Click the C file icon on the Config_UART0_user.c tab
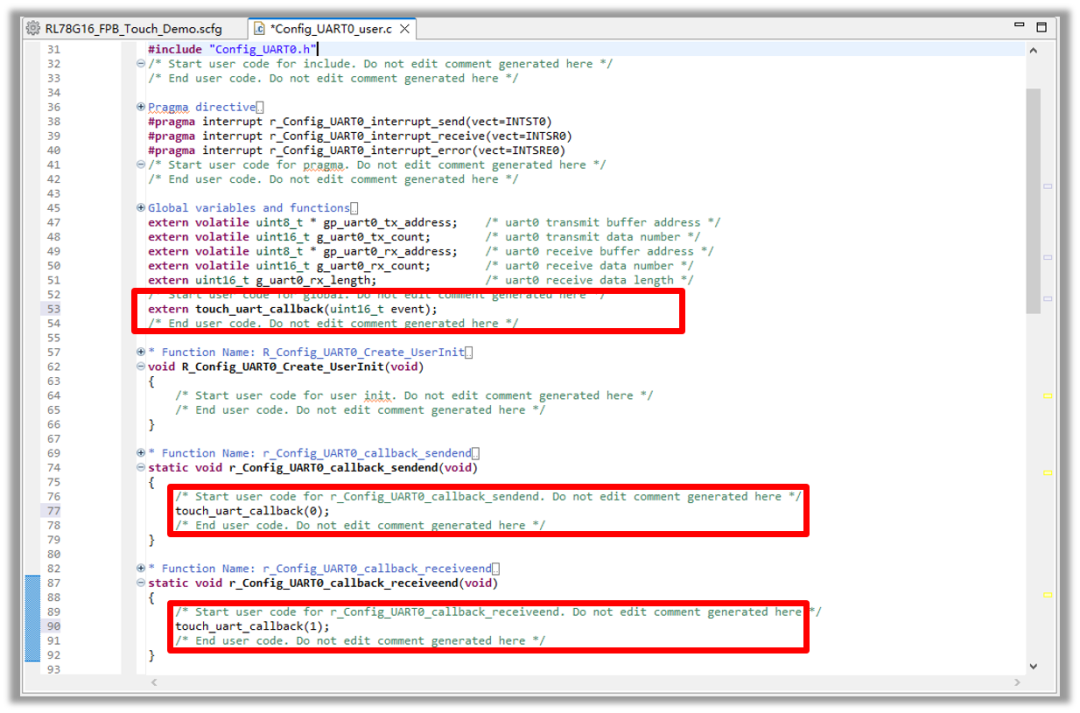The image size is (1080, 713). pyautogui.click(x=258, y=29)
